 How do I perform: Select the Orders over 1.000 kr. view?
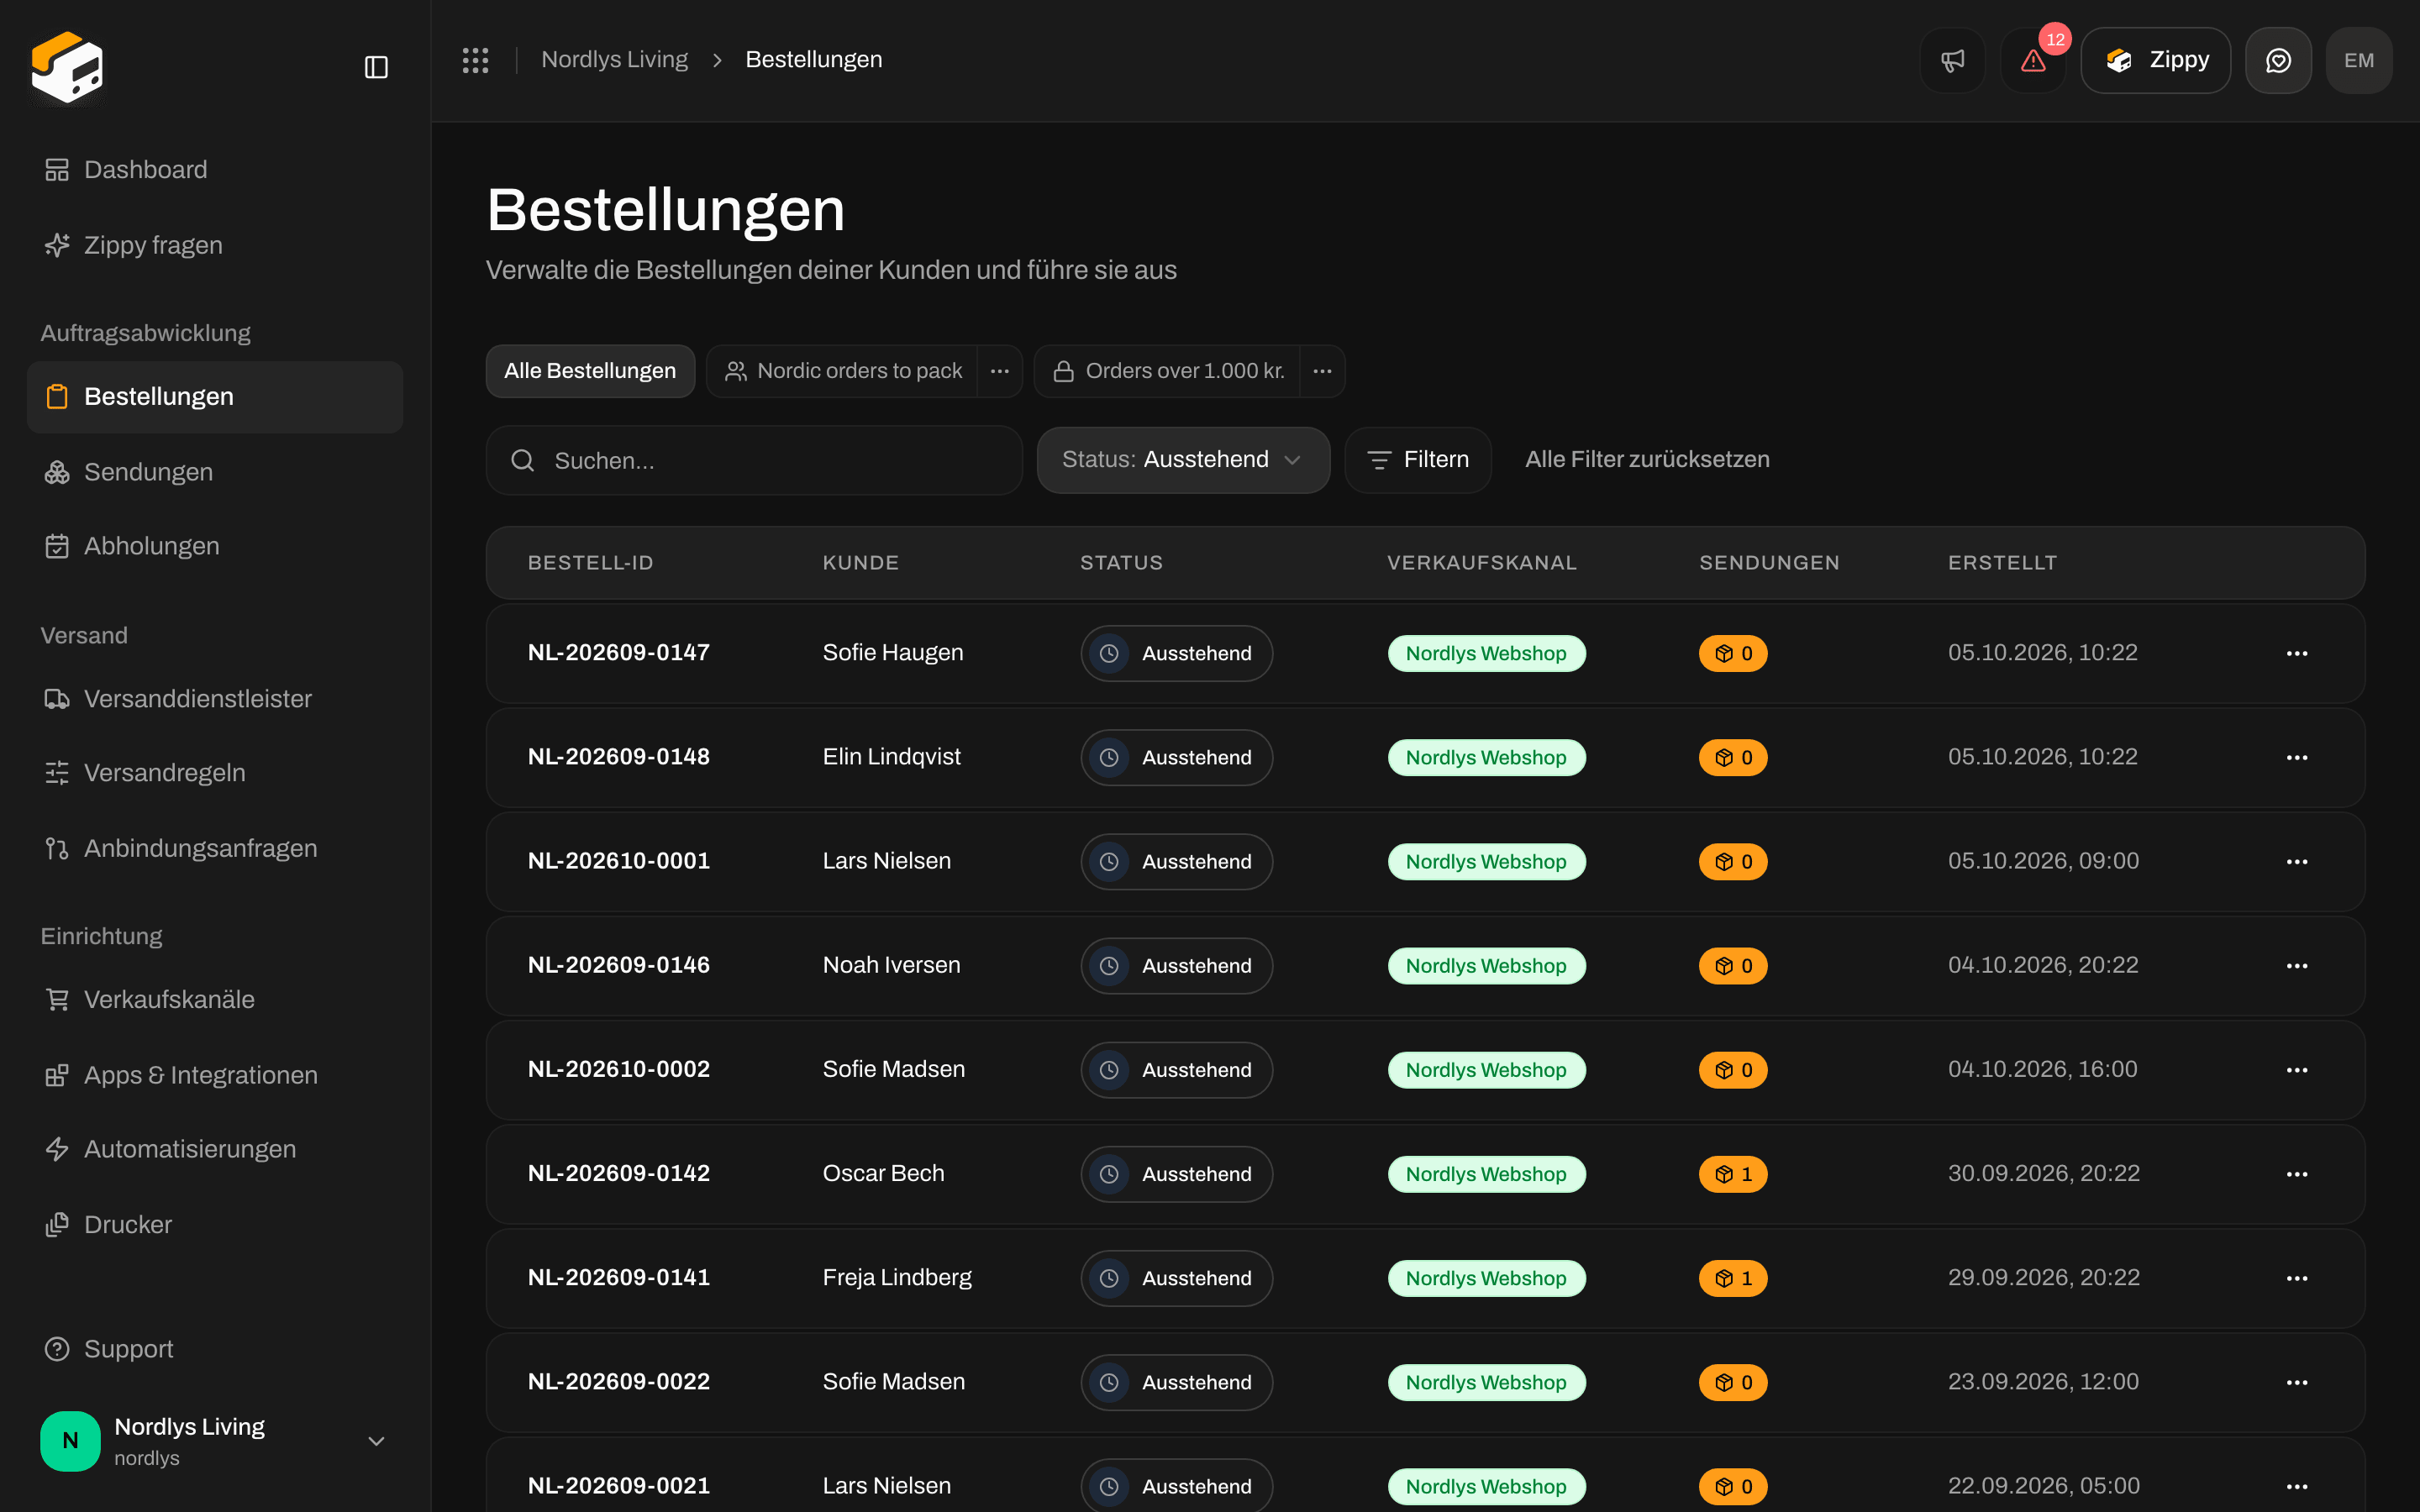[1168, 371]
